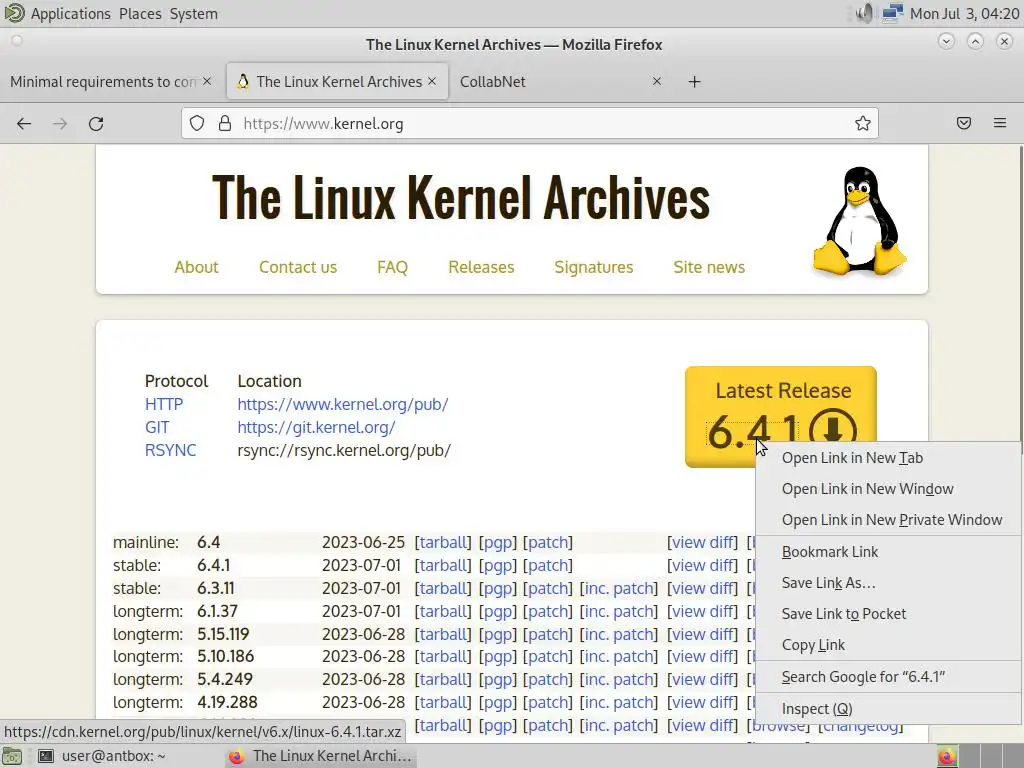Click the GIT protocol link
This screenshot has width=1024, height=768.
tap(157, 427)
